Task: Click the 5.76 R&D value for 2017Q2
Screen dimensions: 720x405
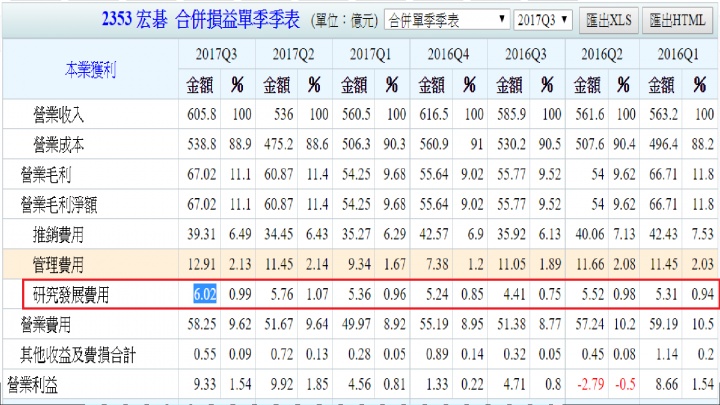Action: (282, 294)
